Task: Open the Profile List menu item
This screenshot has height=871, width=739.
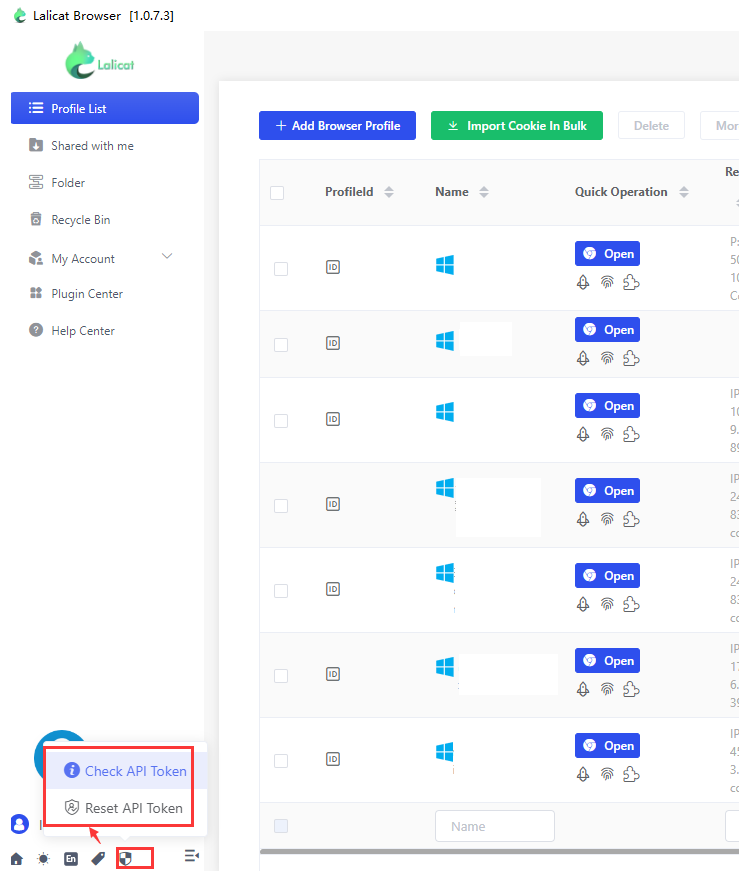Action: click(x=105, y=108)
